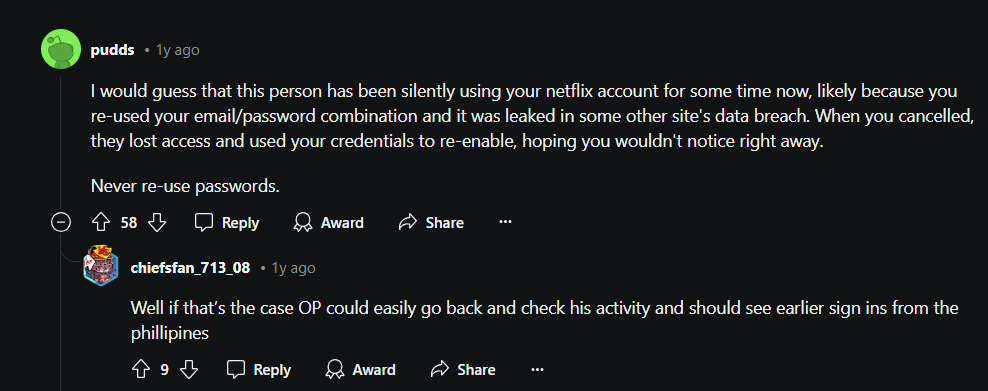Share the pudds comment

point(432,222)
